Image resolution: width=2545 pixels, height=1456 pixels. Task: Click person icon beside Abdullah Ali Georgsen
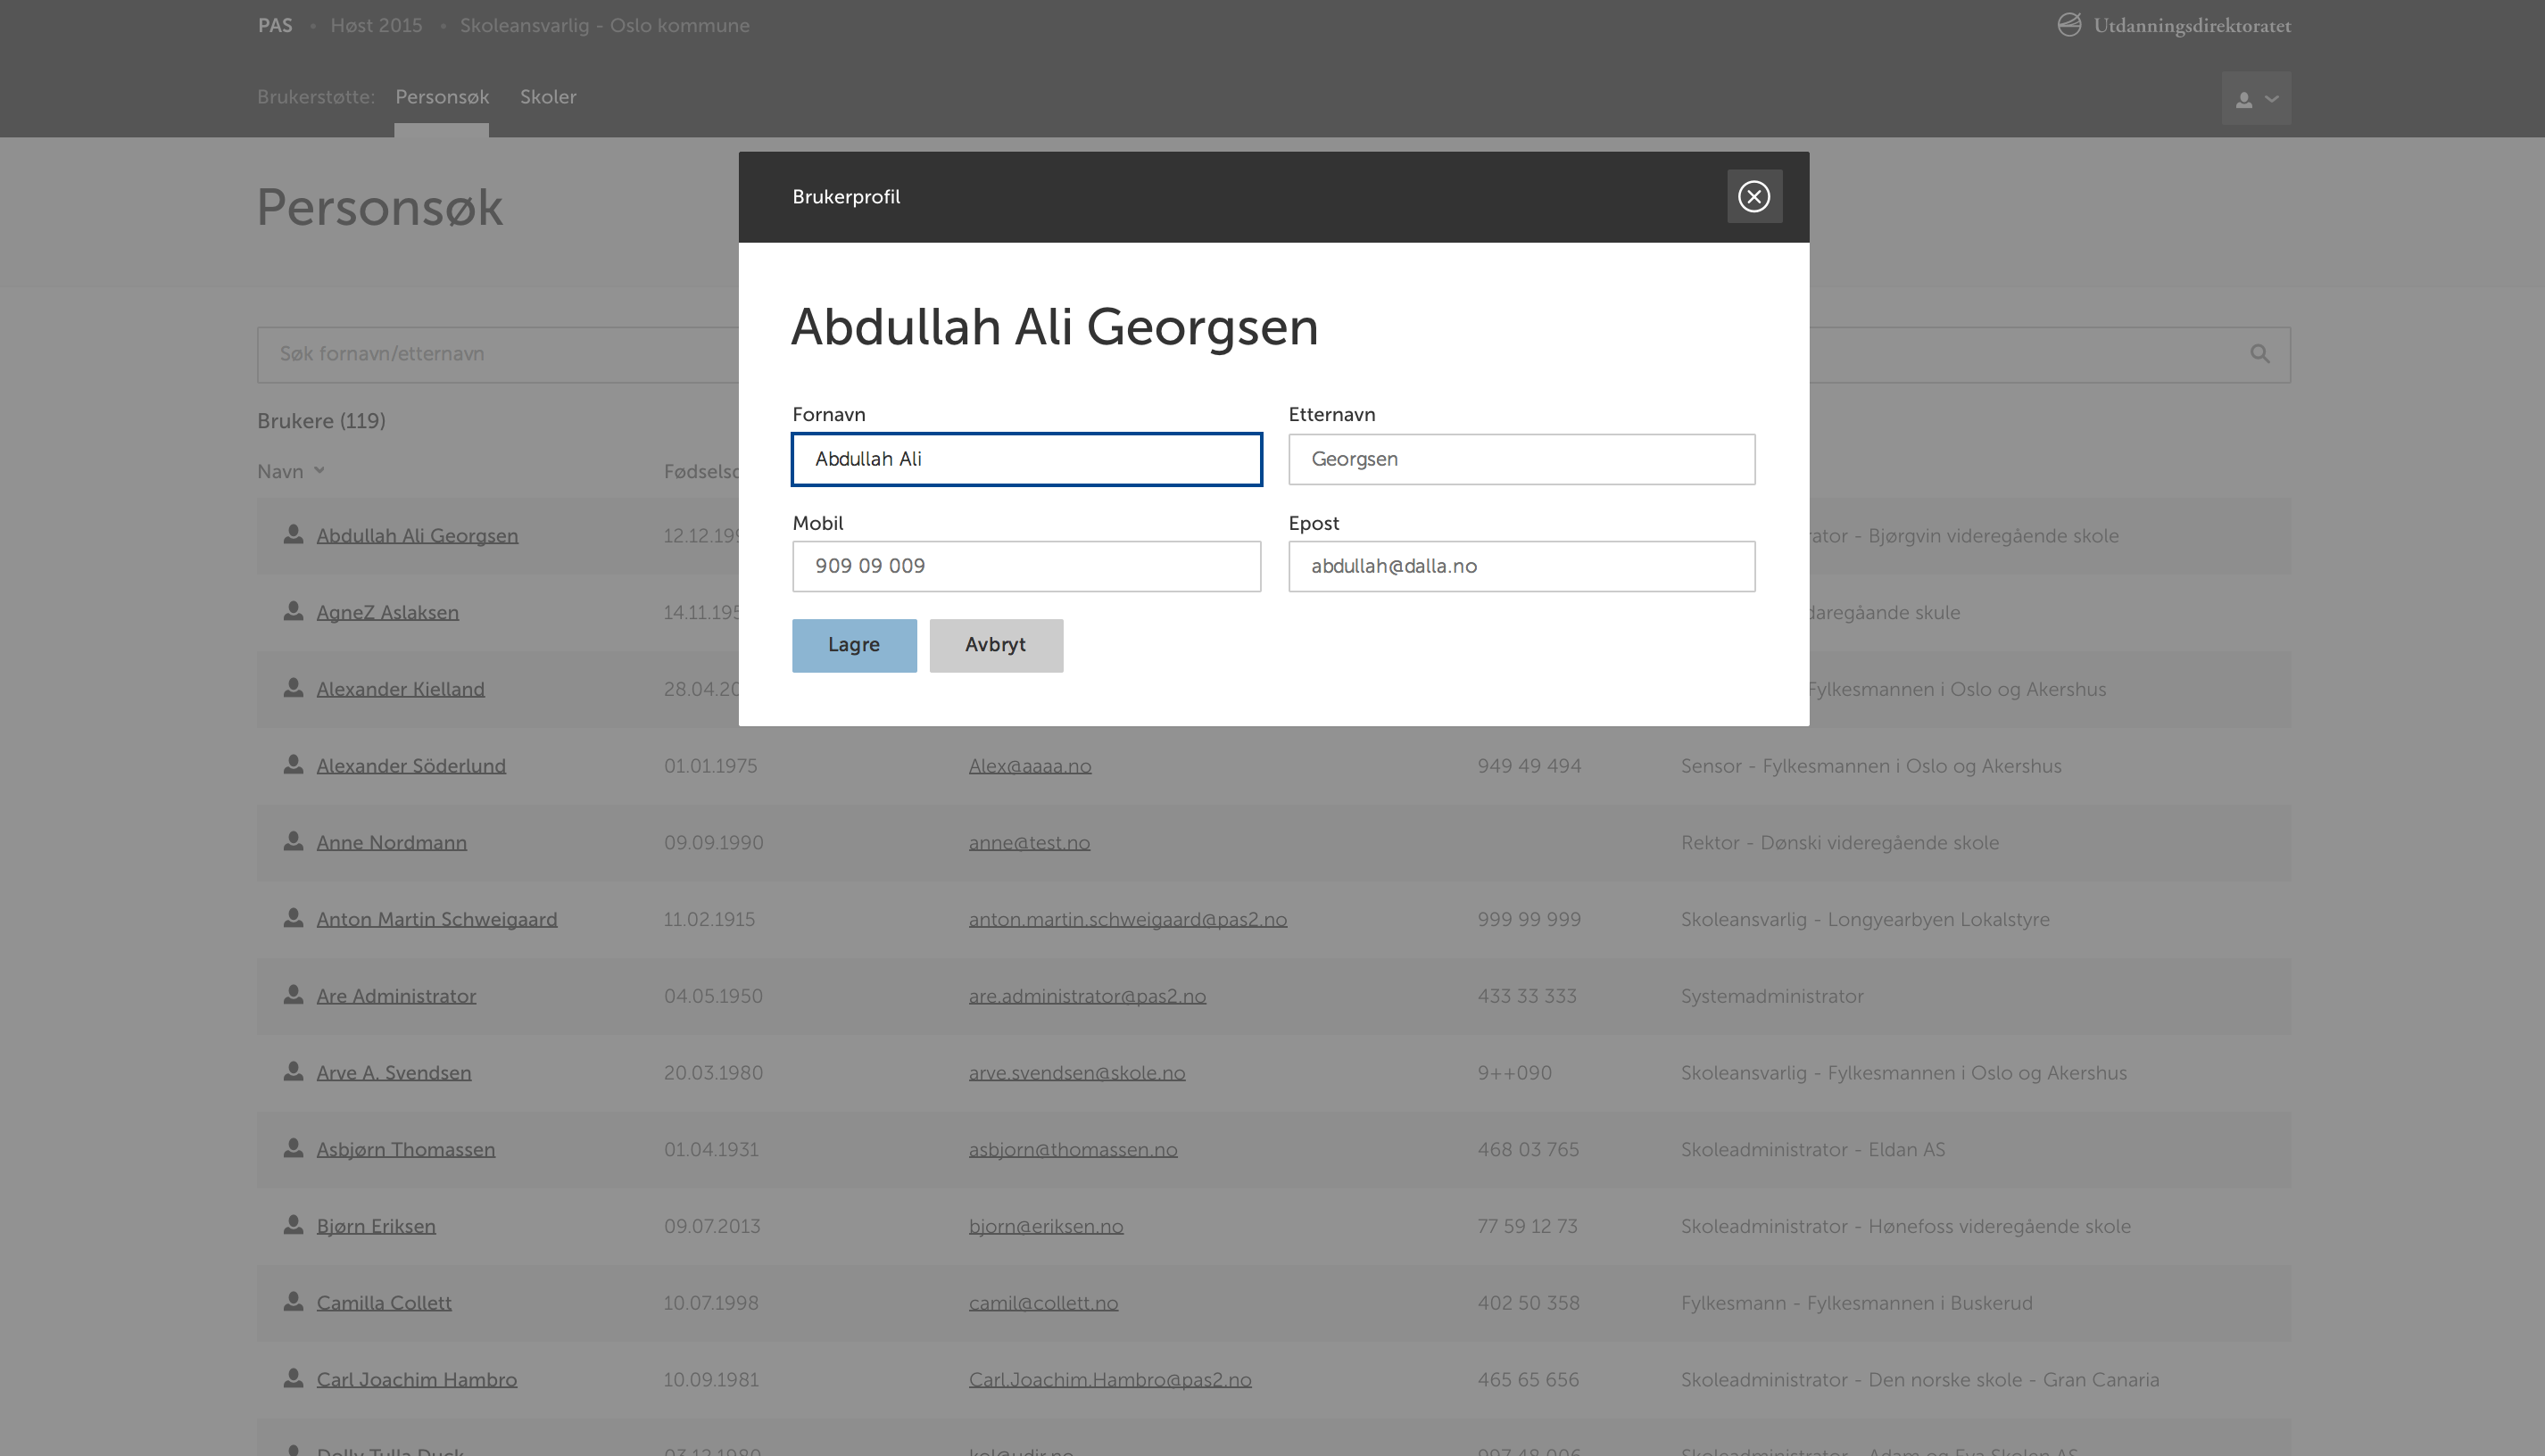point(293,534)
